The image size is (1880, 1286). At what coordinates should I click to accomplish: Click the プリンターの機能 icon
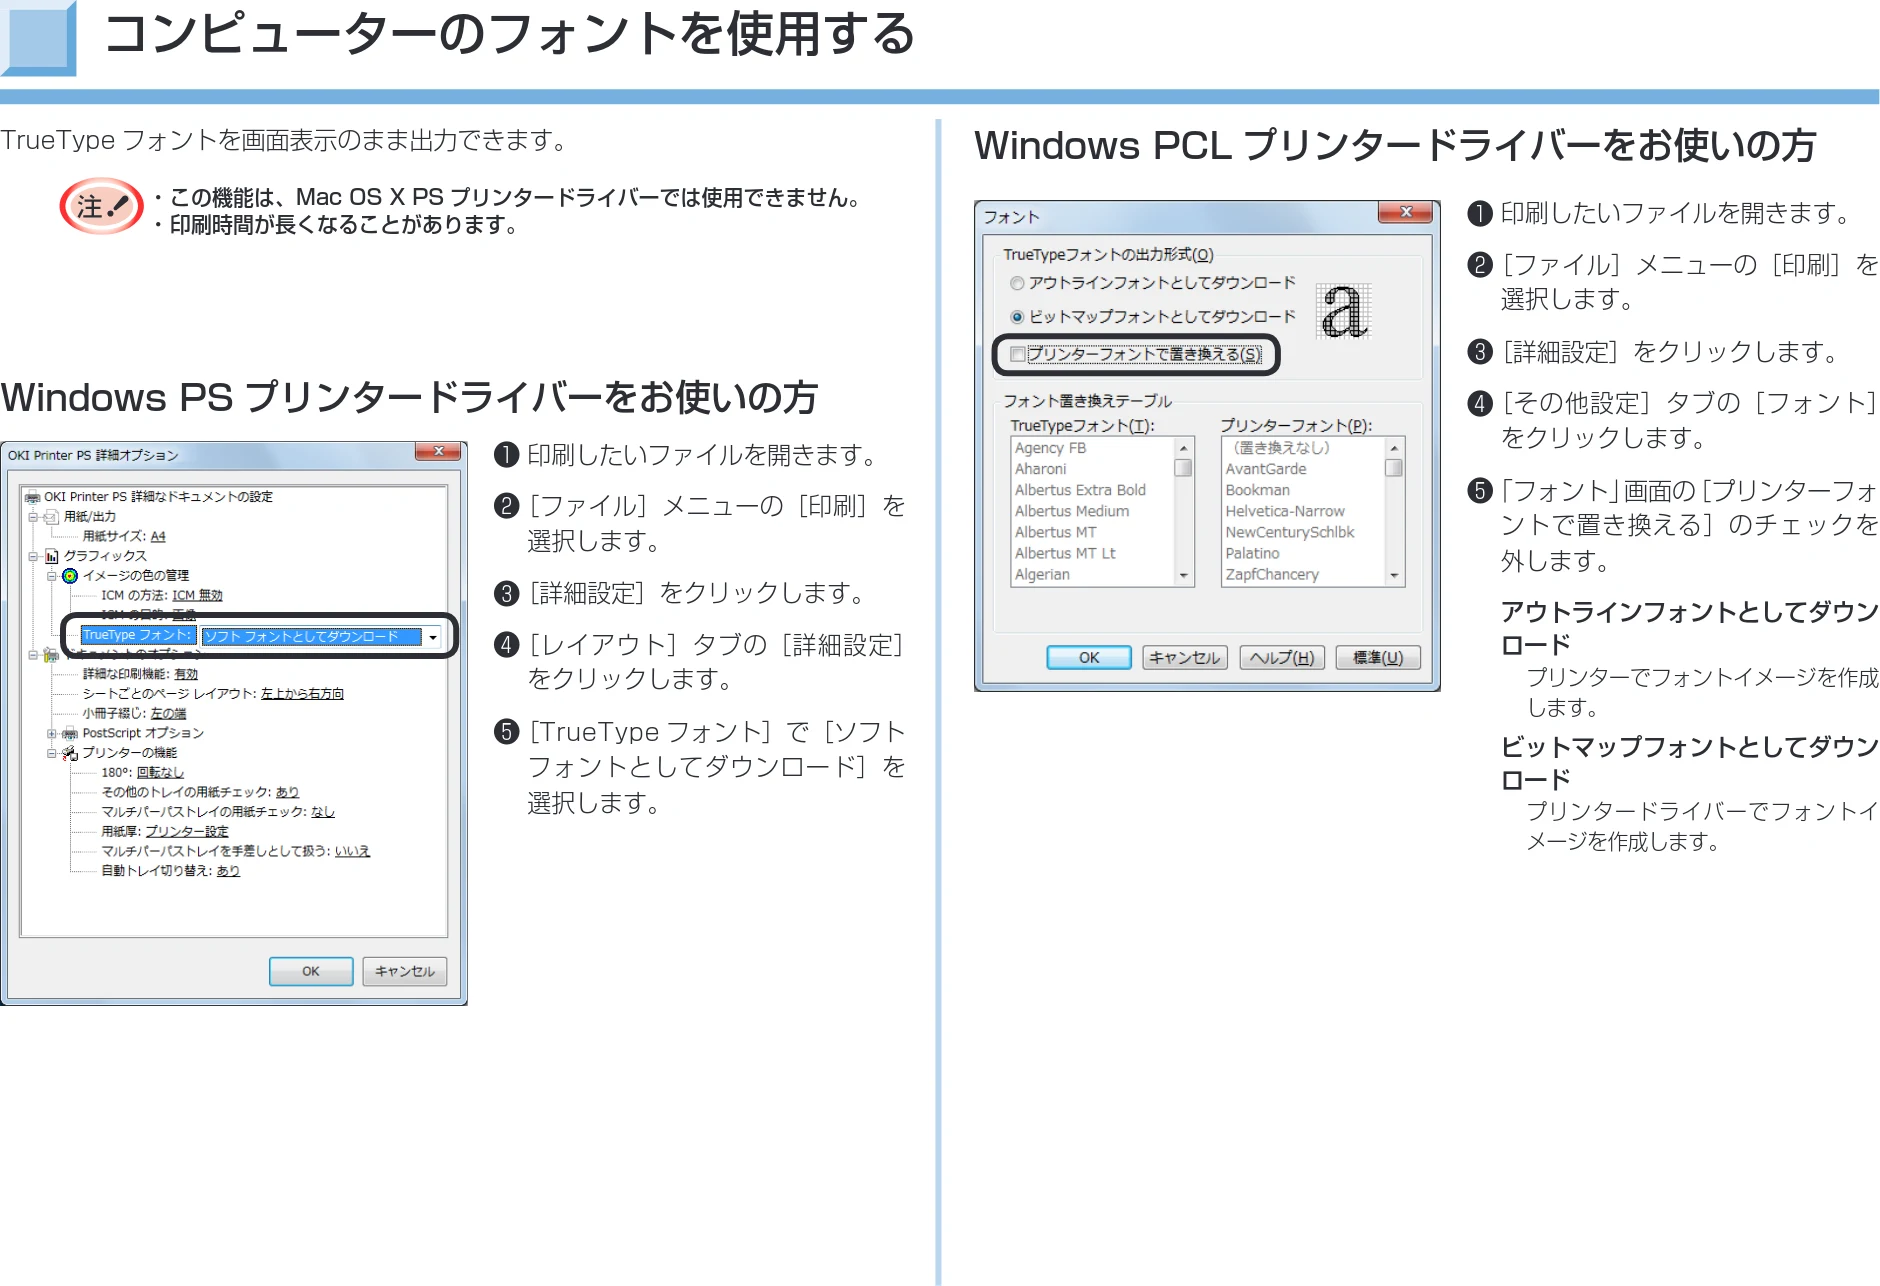coord(70,753)
